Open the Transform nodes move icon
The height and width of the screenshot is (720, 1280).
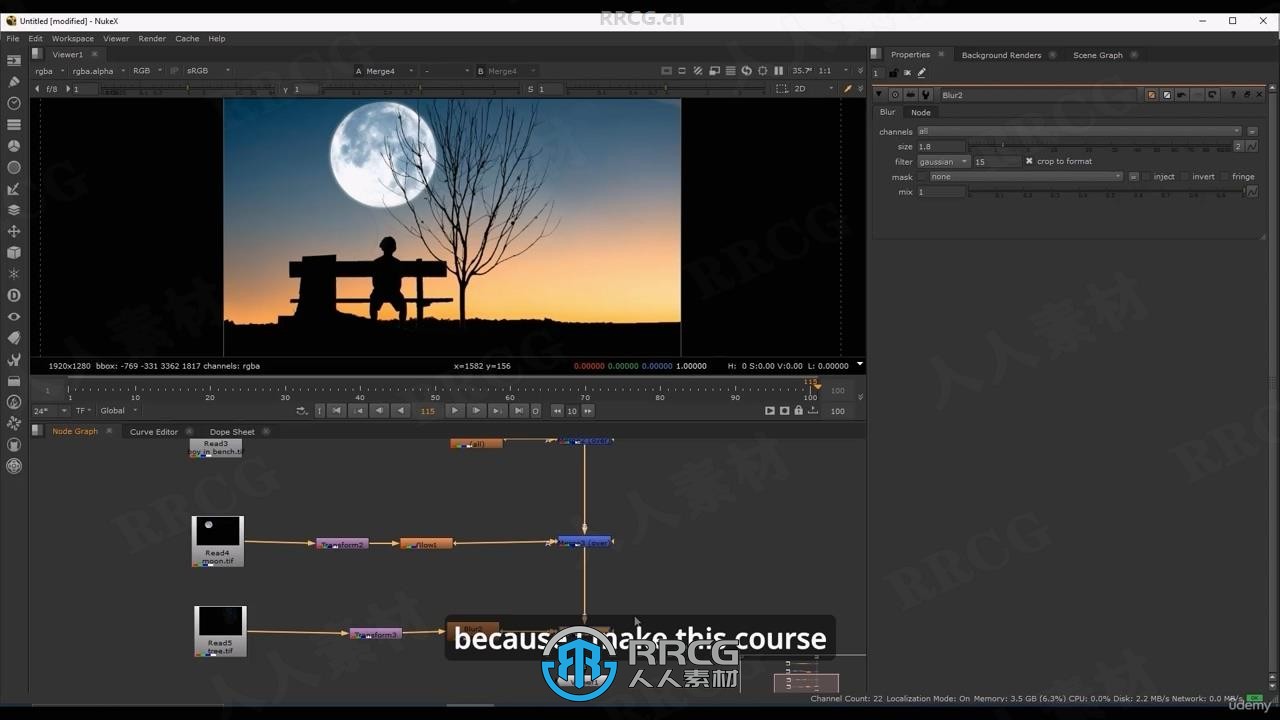(14, 231)
